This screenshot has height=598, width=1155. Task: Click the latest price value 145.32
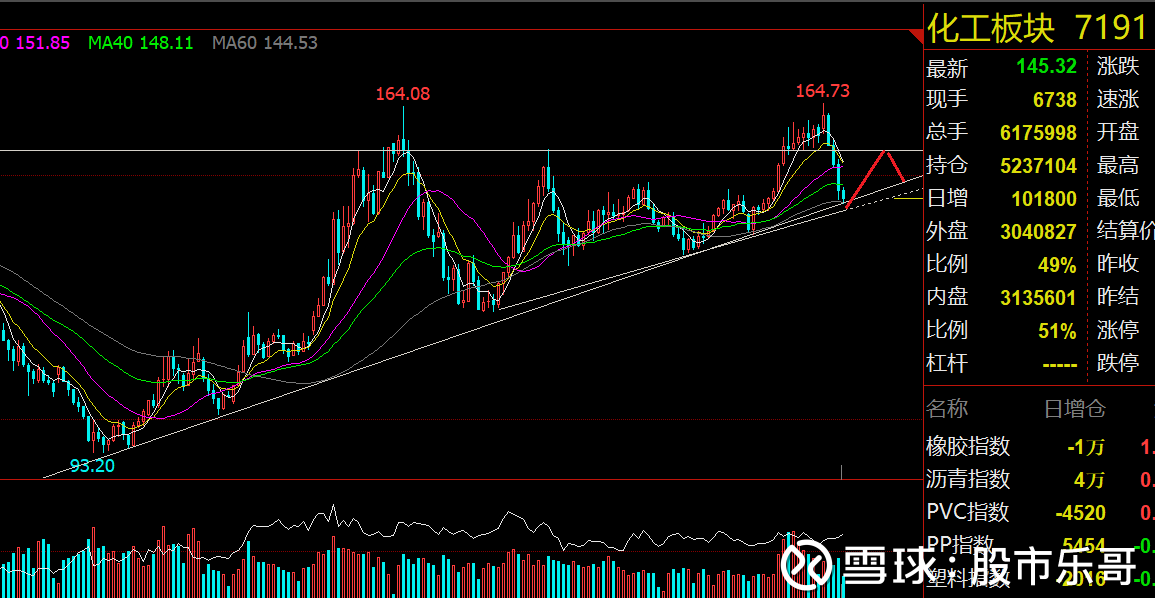click(1047, 66)
